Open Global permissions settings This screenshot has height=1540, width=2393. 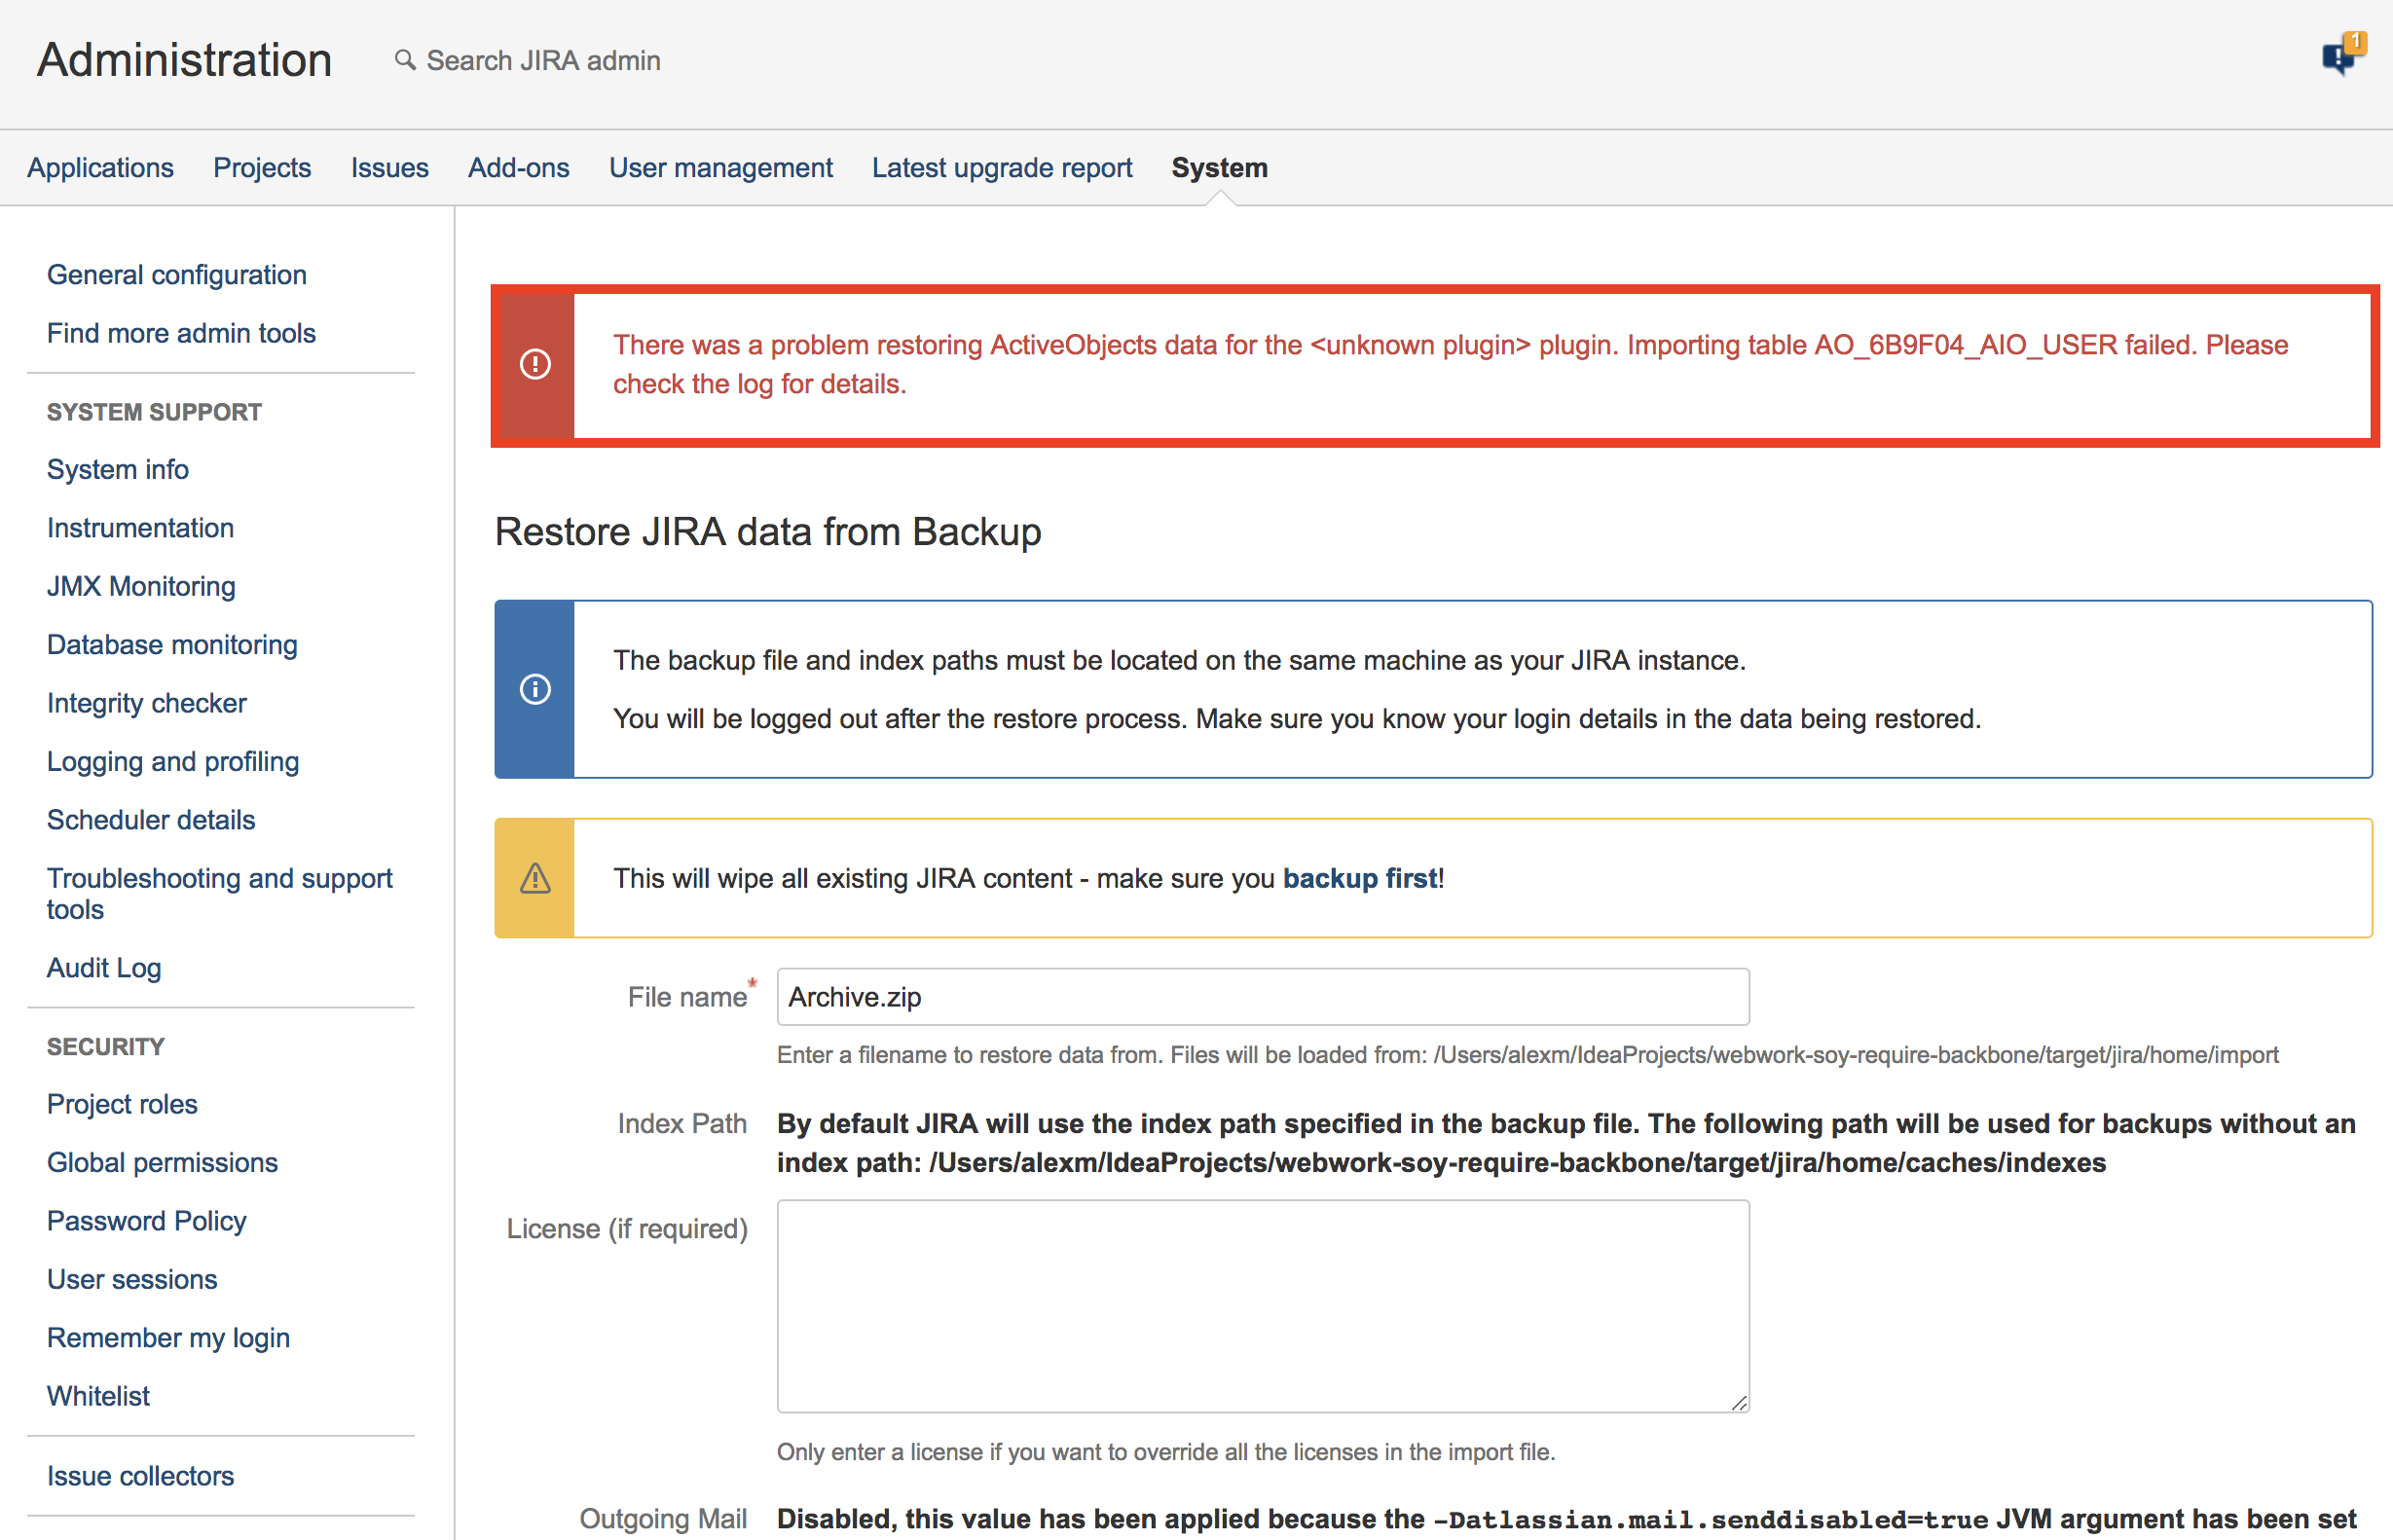pyautogui.click(x=162, y=1162)
